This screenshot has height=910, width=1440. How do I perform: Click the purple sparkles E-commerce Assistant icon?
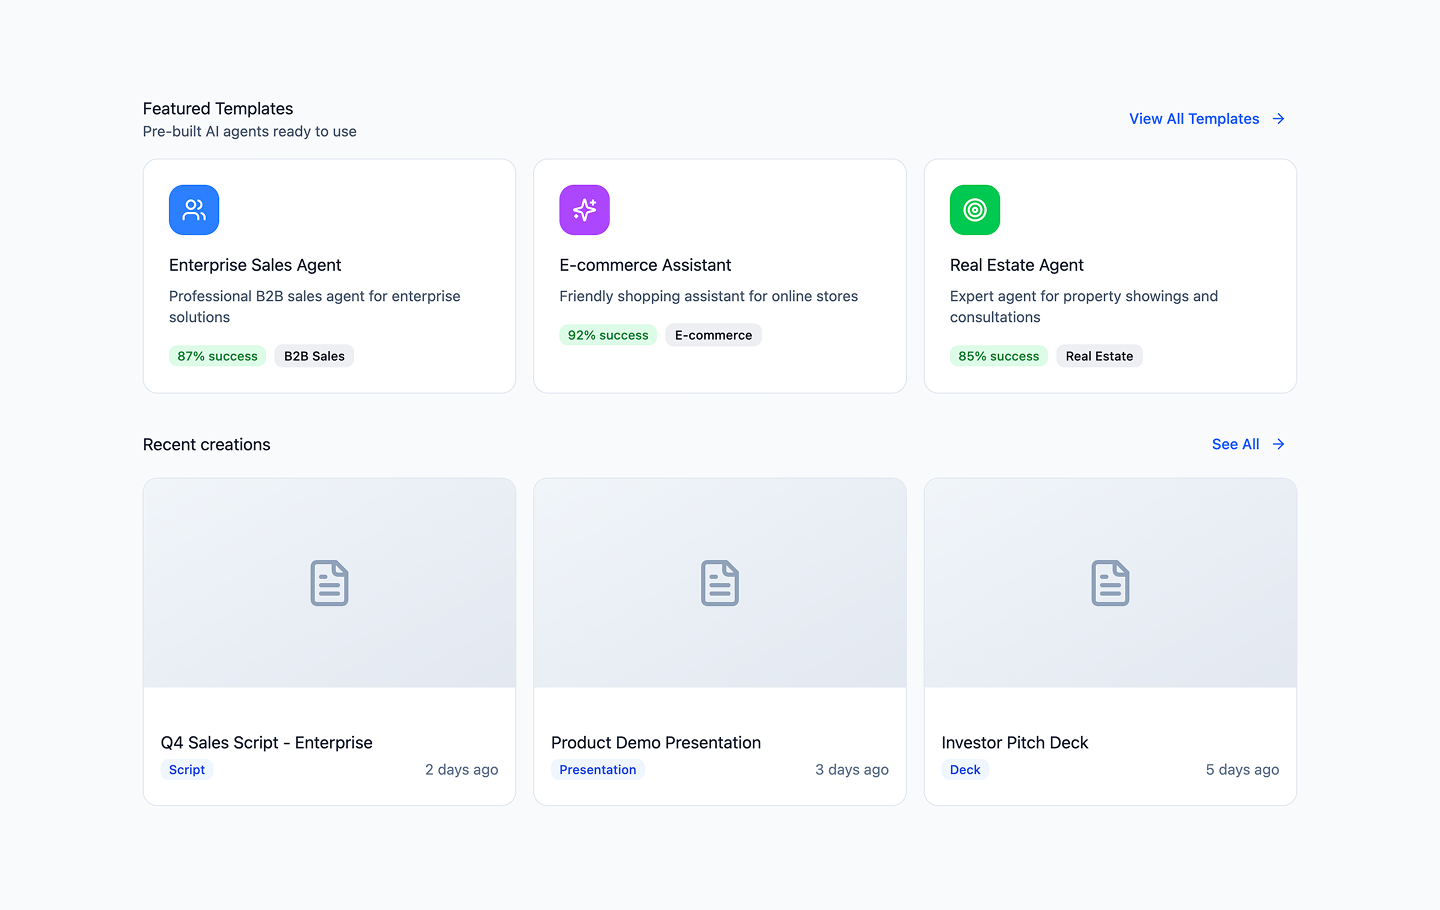point(584,210)
